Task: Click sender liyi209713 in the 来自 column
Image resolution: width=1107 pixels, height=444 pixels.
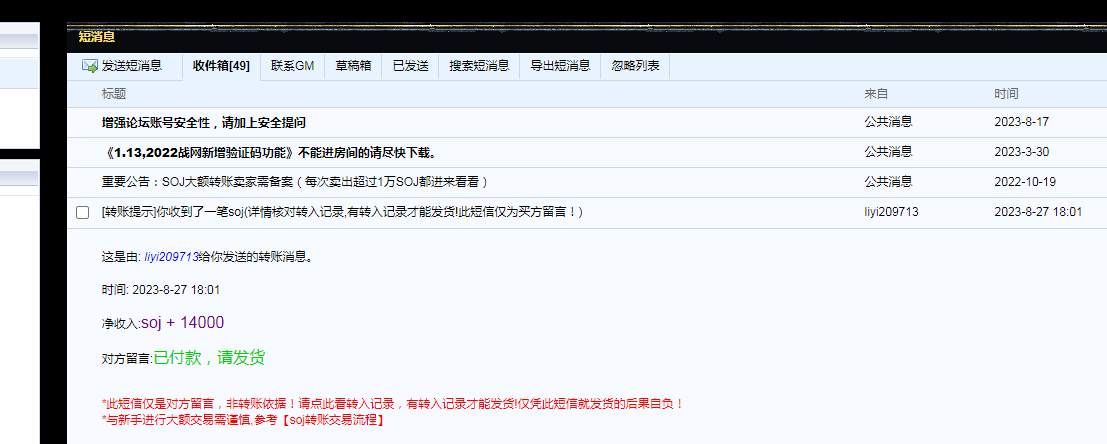Action: (x=891, y=212)
